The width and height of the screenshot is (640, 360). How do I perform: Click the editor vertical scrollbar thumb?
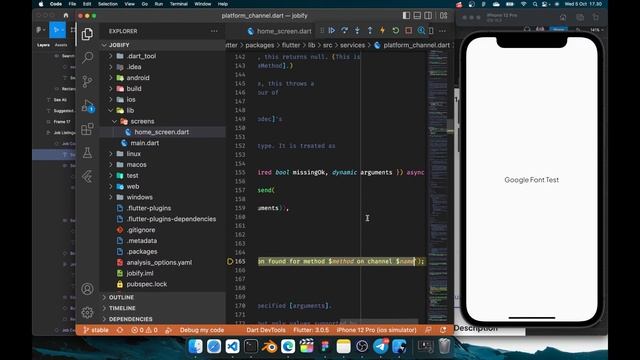click(x=450, y=126)
